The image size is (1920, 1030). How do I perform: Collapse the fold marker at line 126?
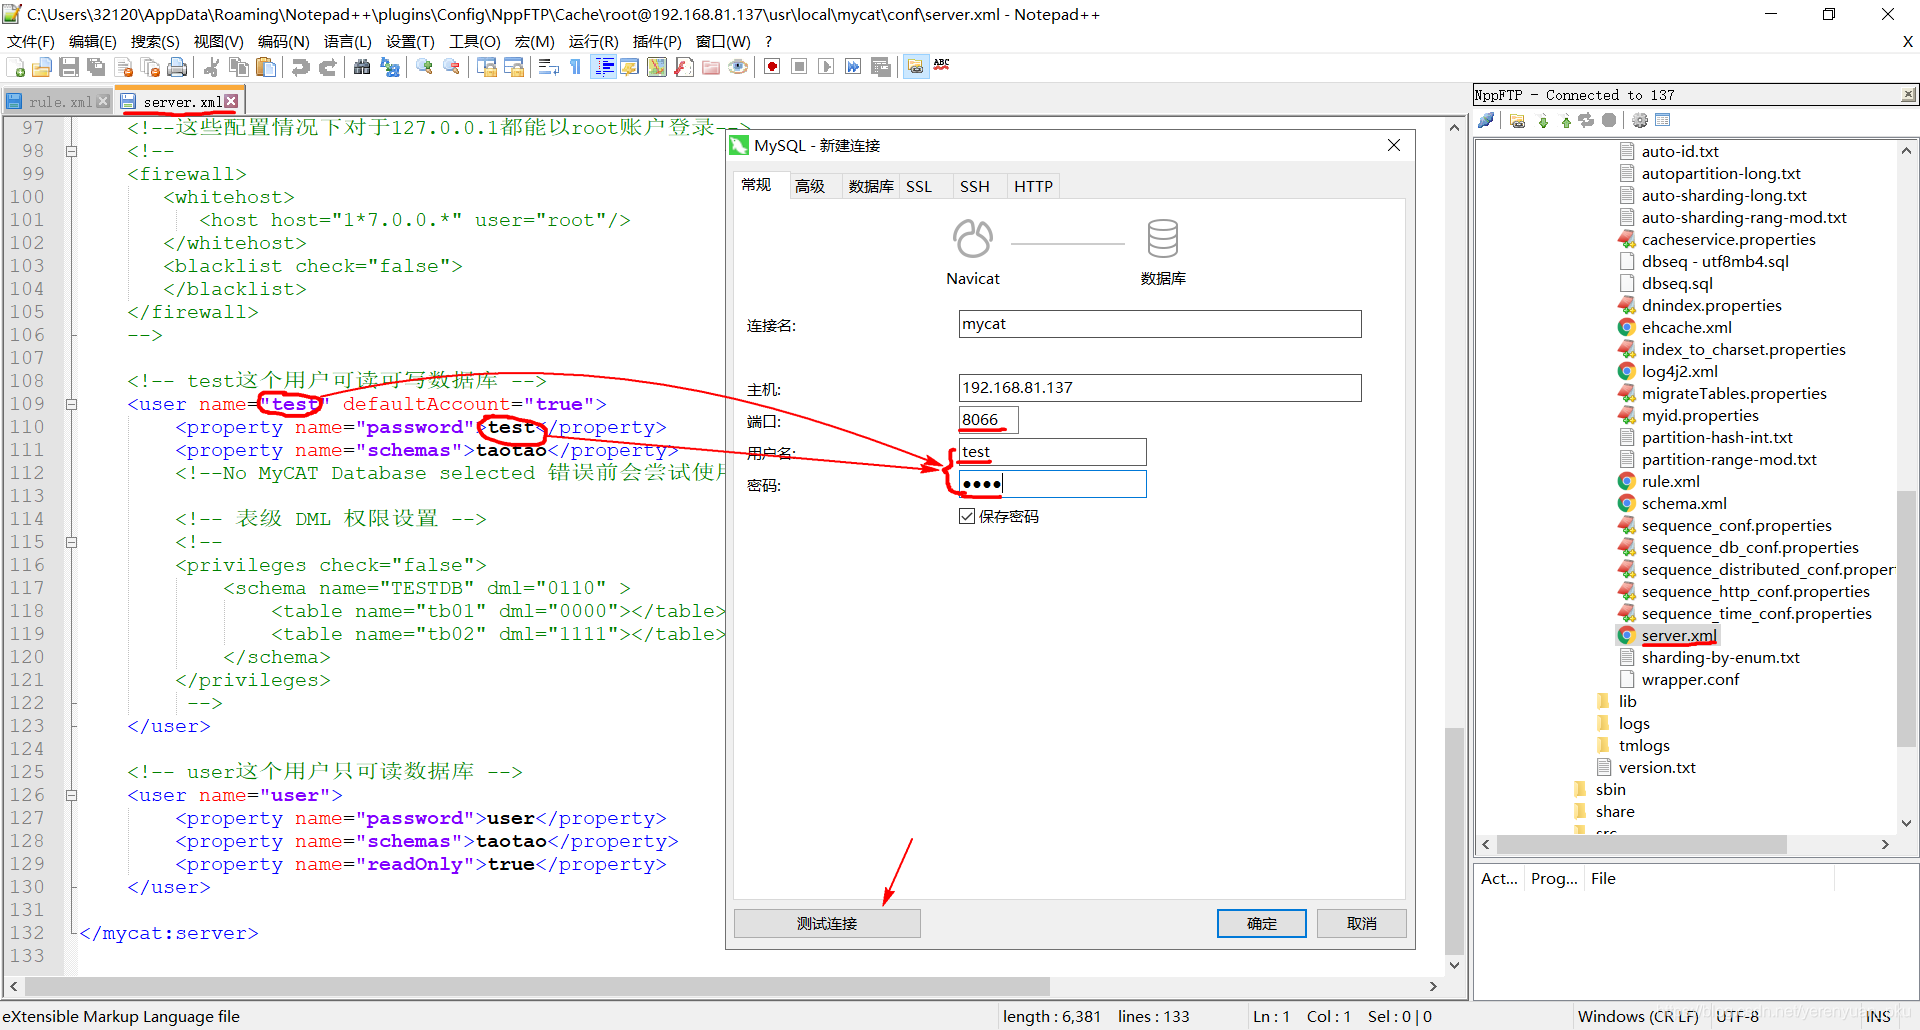click(x=72, y=796)
